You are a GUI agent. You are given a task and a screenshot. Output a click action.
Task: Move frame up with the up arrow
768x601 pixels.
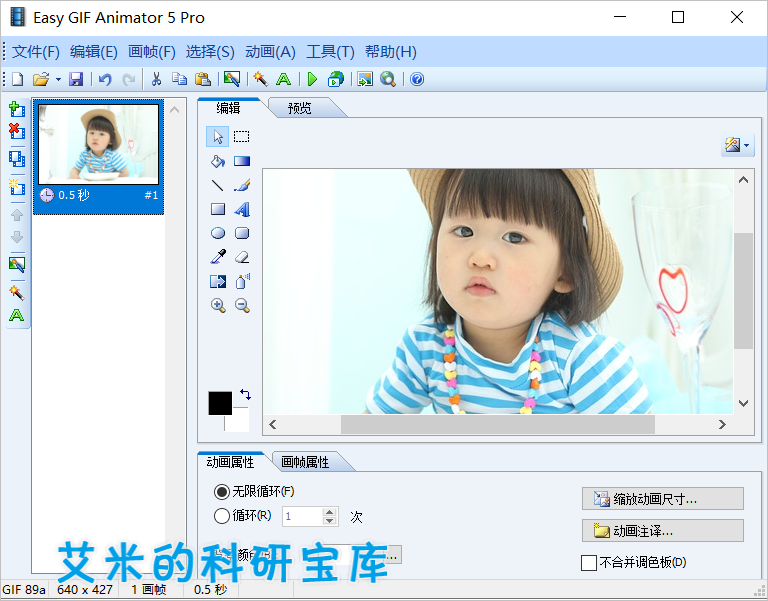point(17,215)
